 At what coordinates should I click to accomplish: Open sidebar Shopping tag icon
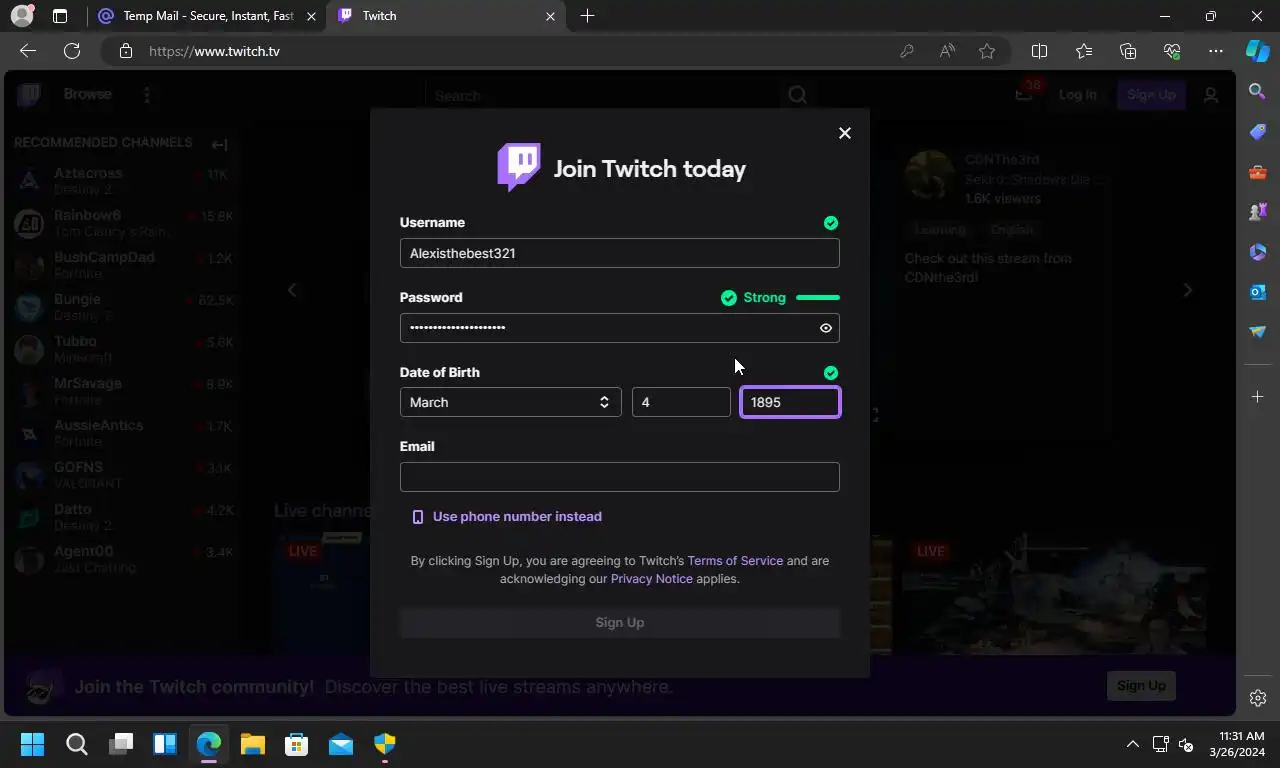1258,132
